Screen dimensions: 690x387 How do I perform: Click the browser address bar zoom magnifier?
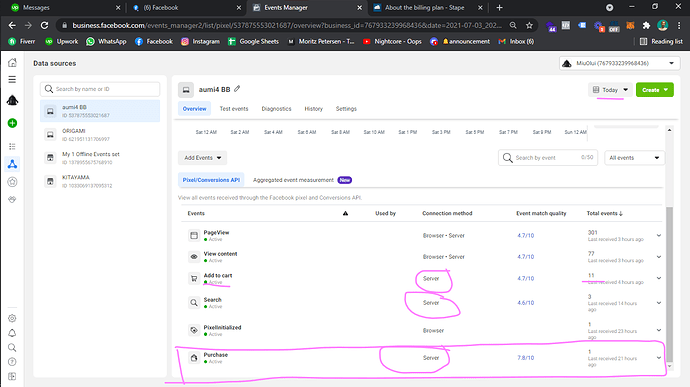tap(513, 26)
